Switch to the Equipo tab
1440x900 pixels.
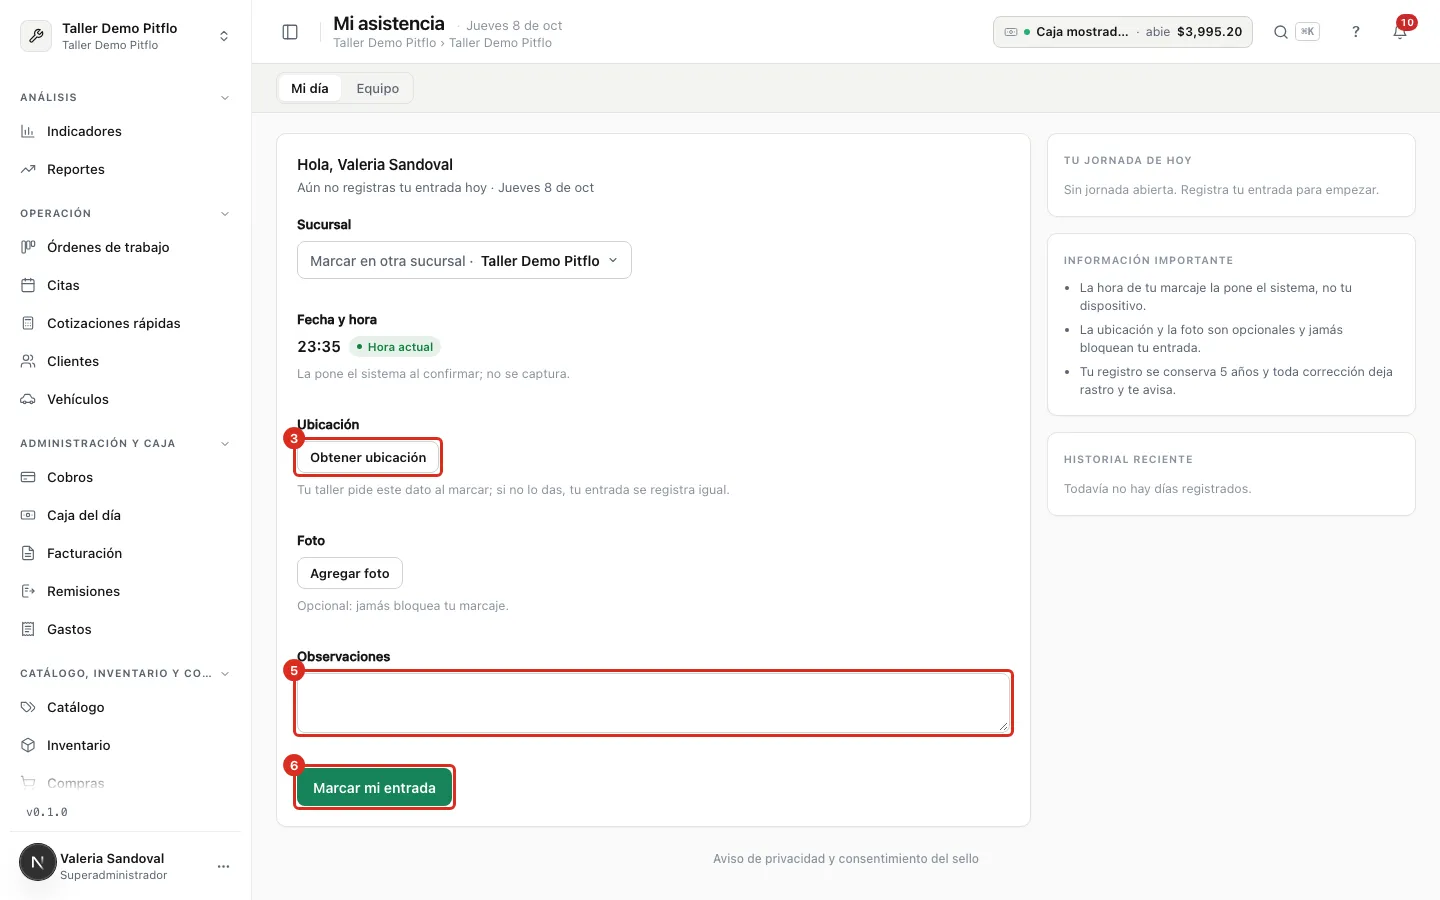point(378,88)
